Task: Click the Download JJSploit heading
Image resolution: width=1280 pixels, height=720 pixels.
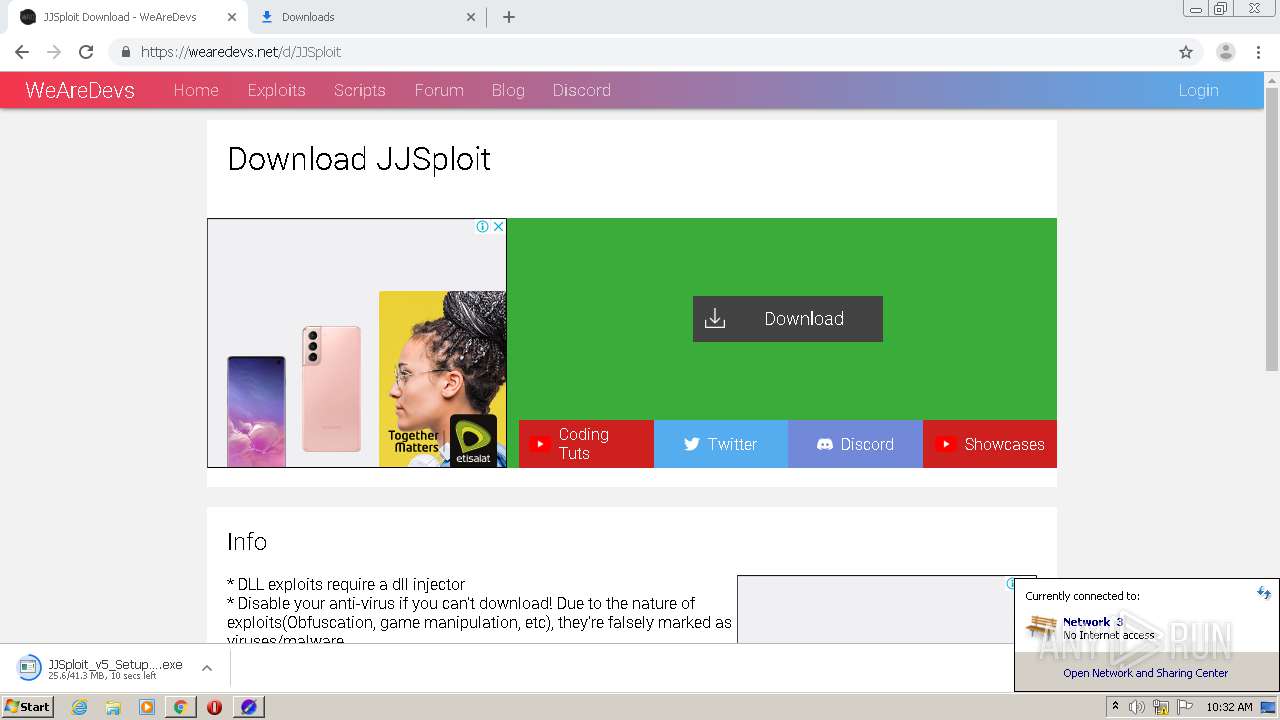Action: (x=359, y=159)
